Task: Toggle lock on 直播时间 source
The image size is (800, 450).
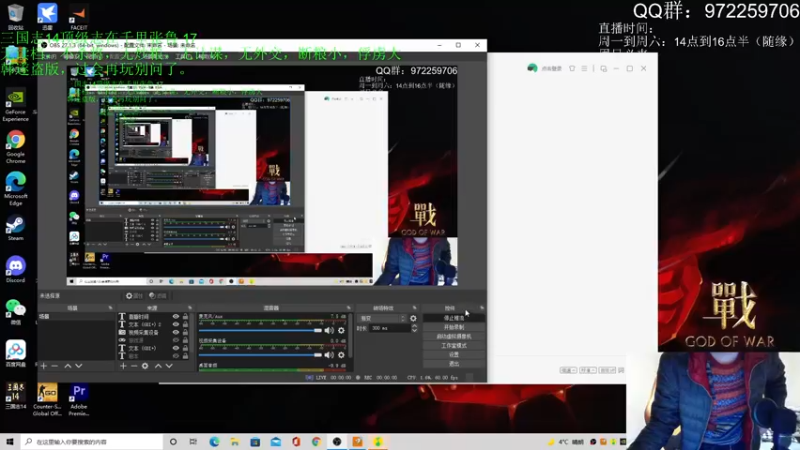Action: pos(185,317)
